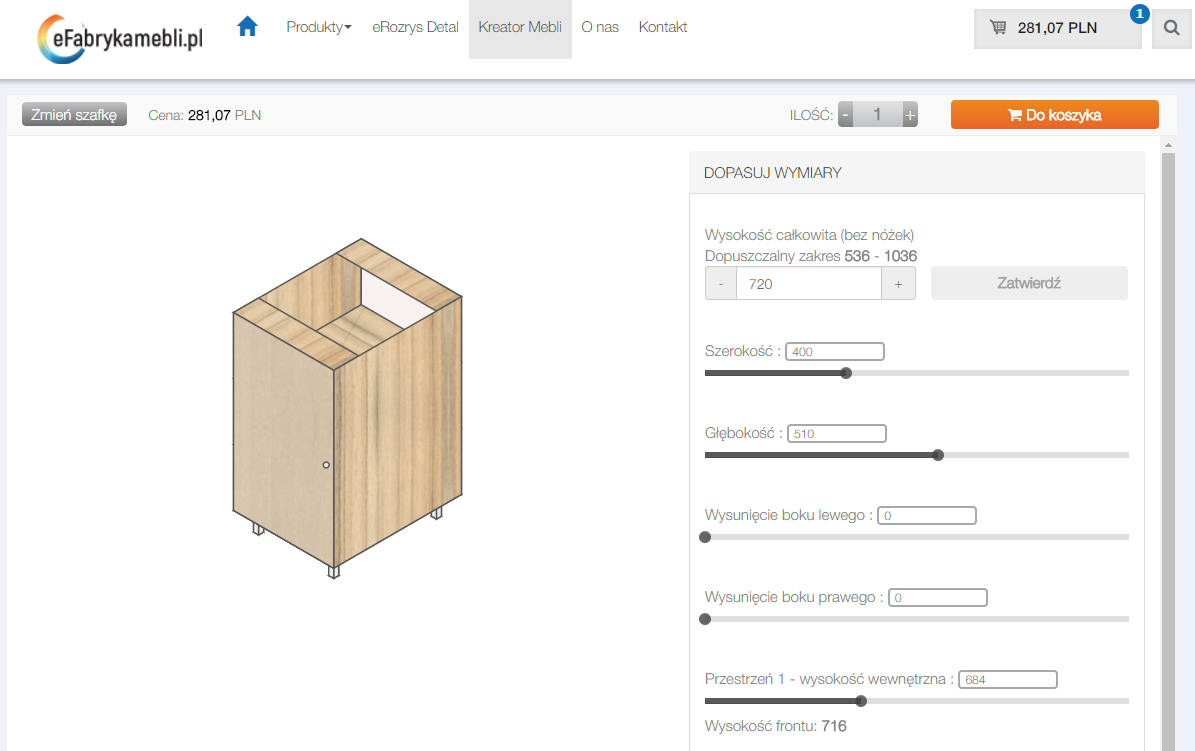Add the cabinet with Do koszyka button
Screen dimensions: 1195x751
coord(1054,115)
